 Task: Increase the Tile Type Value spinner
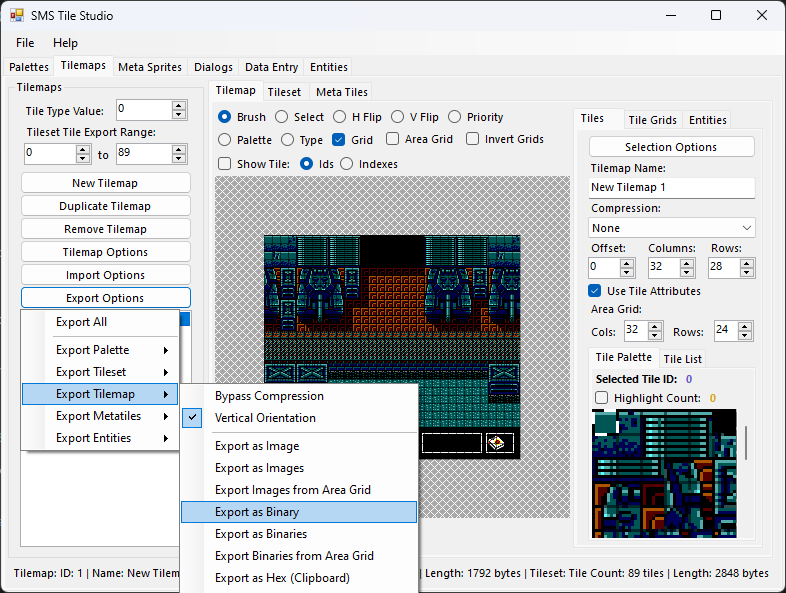click(178, 105)
